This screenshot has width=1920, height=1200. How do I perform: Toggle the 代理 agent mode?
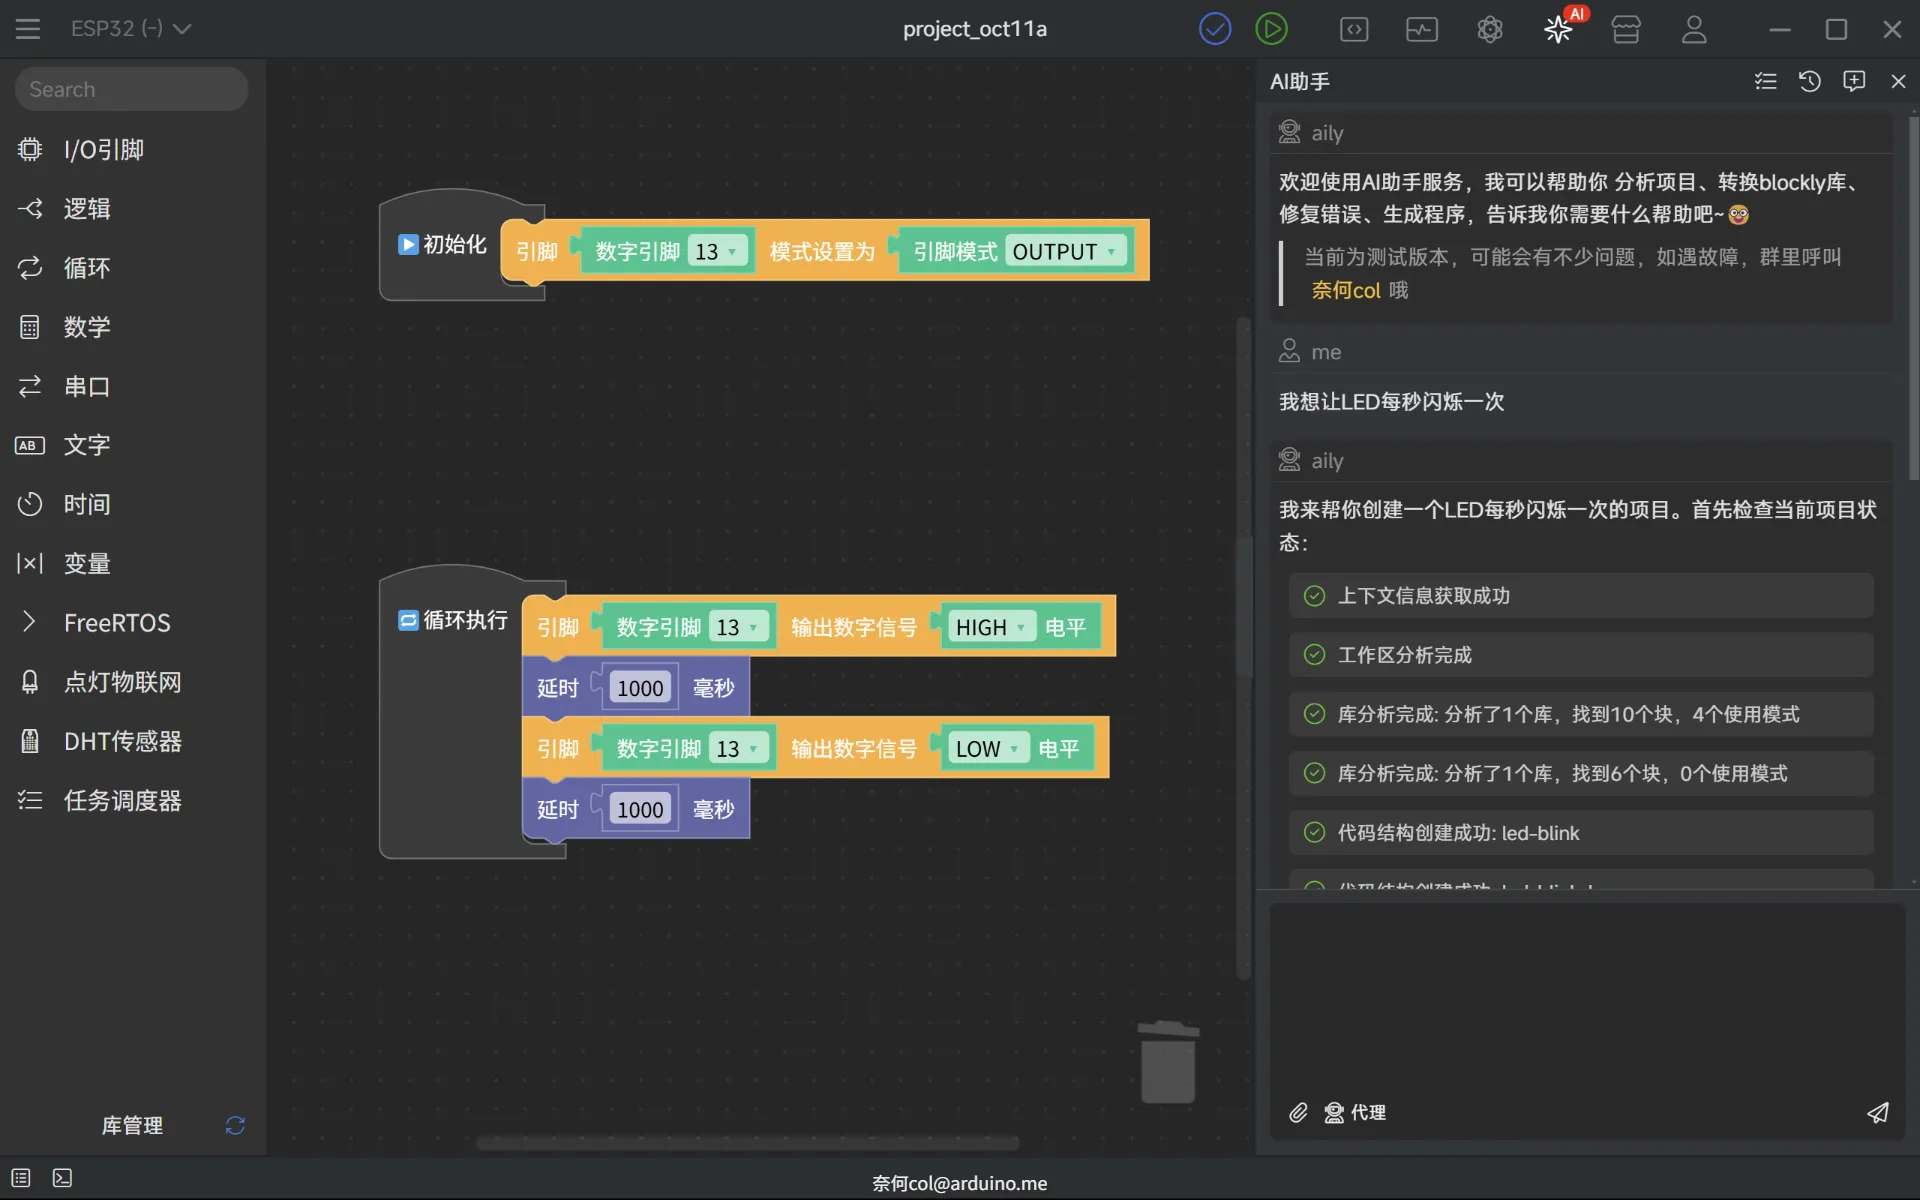[x=1355, y=1112]
